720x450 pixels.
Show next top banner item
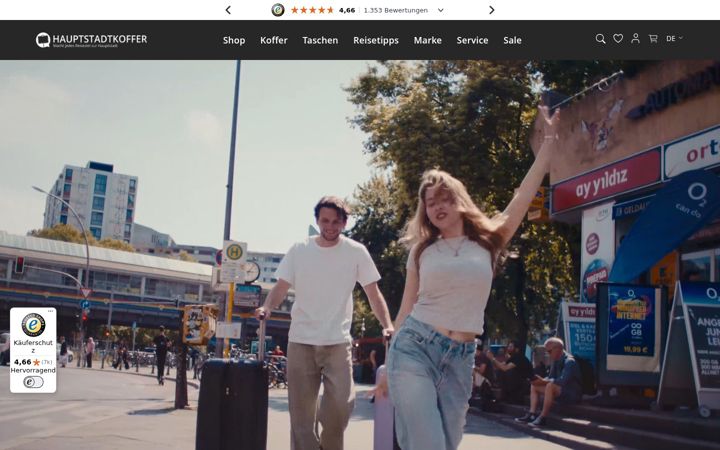(x=492, y=10)
